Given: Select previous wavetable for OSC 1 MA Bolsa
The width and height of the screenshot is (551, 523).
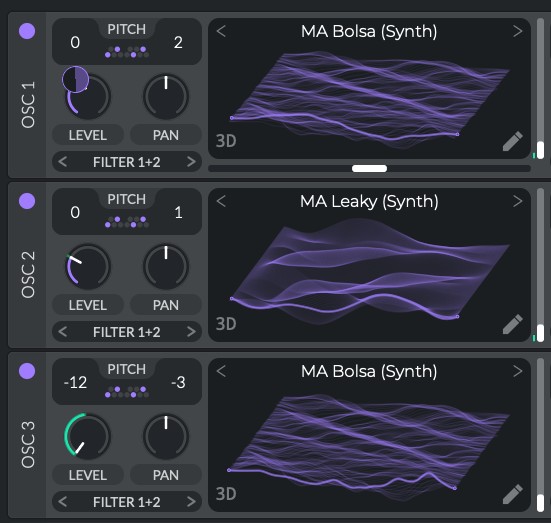Looking at the screenshot, I should pos(221,31).
